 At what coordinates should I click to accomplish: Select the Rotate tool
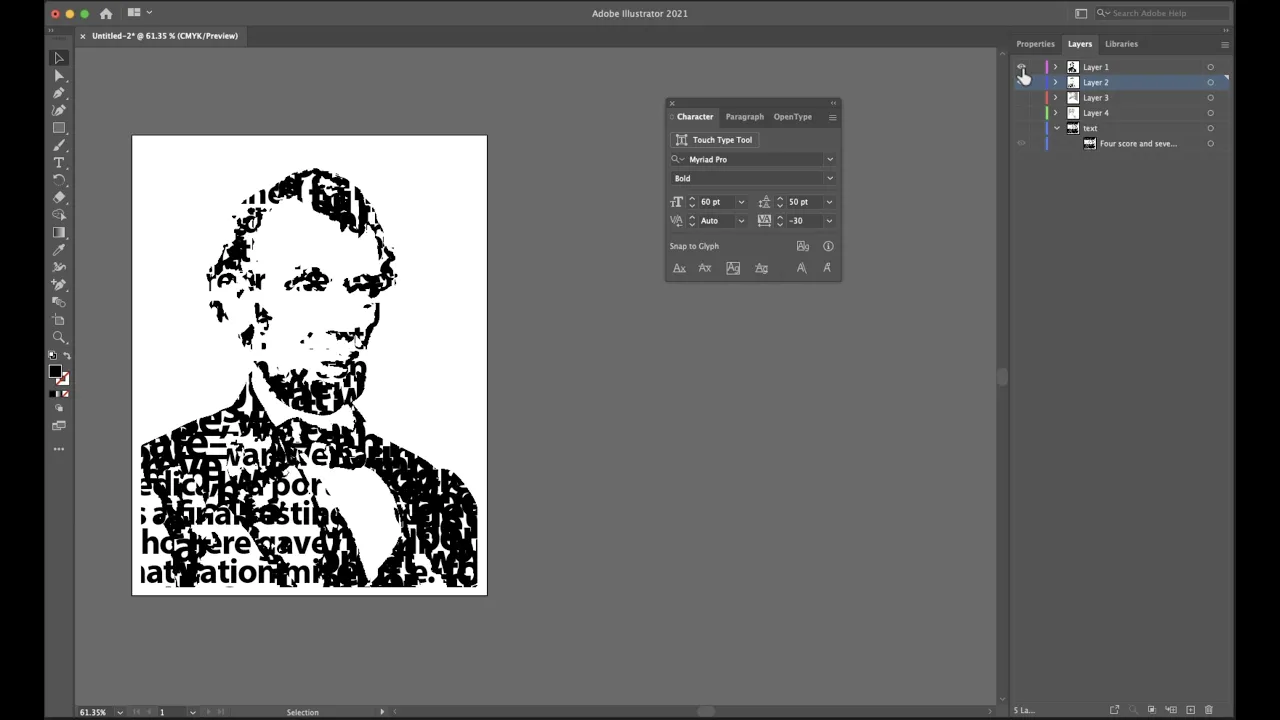coord(59,180)
